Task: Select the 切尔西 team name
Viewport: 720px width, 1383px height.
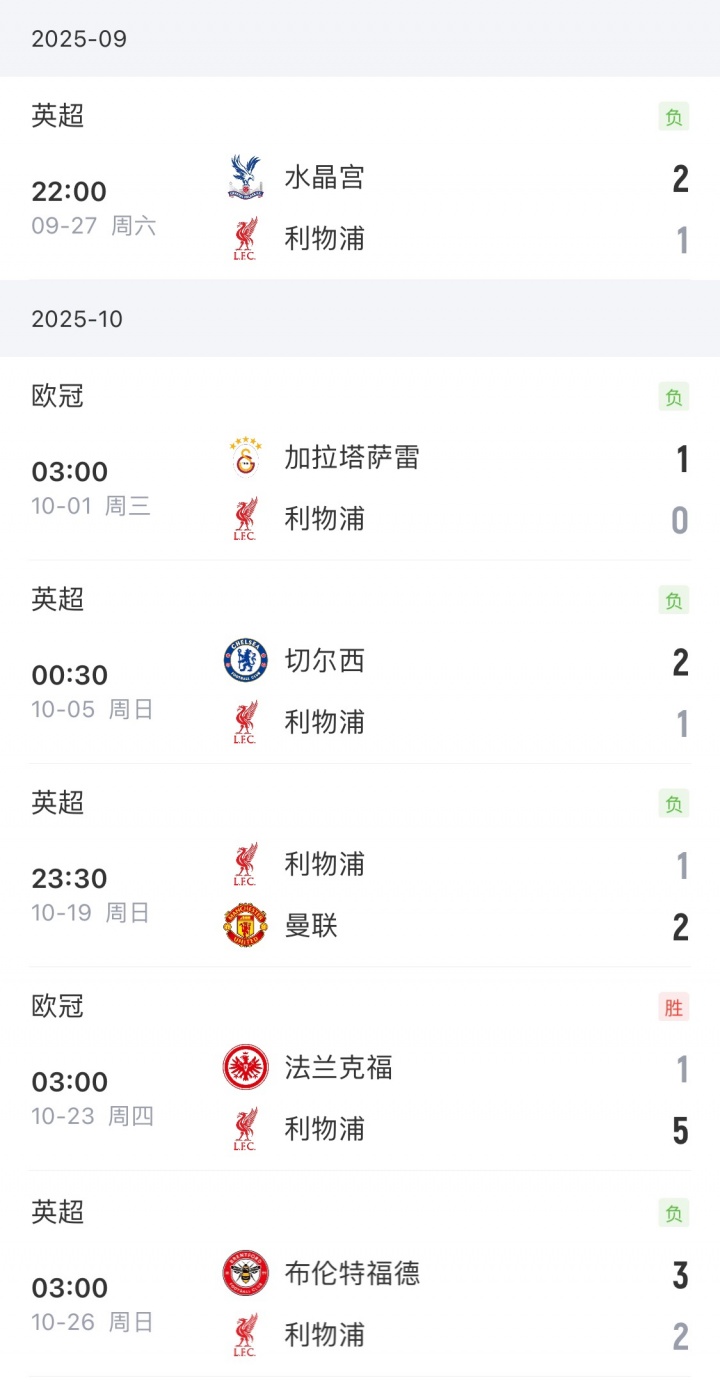Action: tap(324, 661)
